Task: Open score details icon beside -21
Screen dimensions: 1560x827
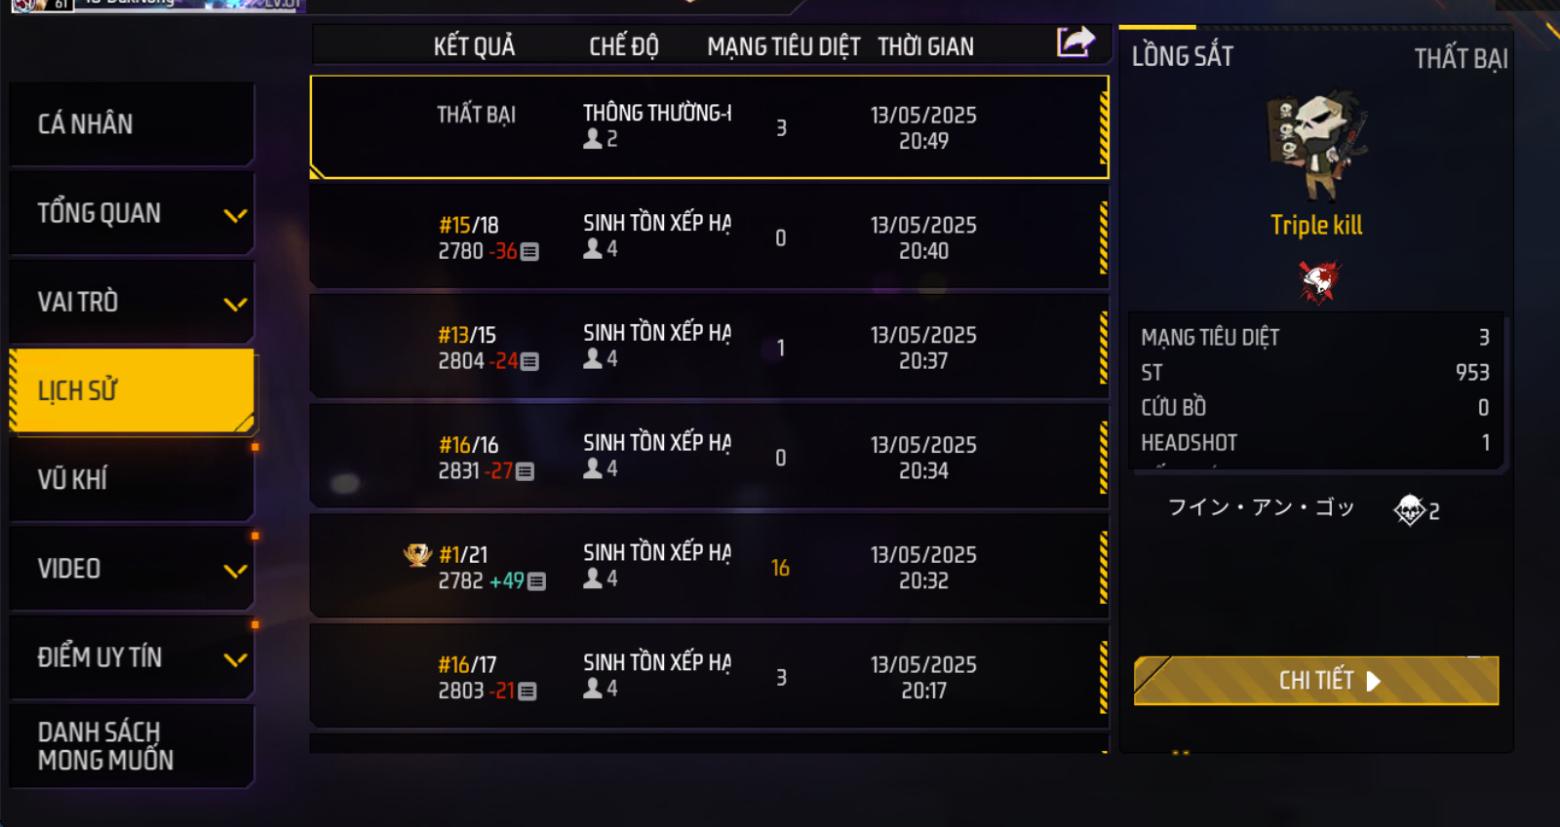Action: pos(528,692)
